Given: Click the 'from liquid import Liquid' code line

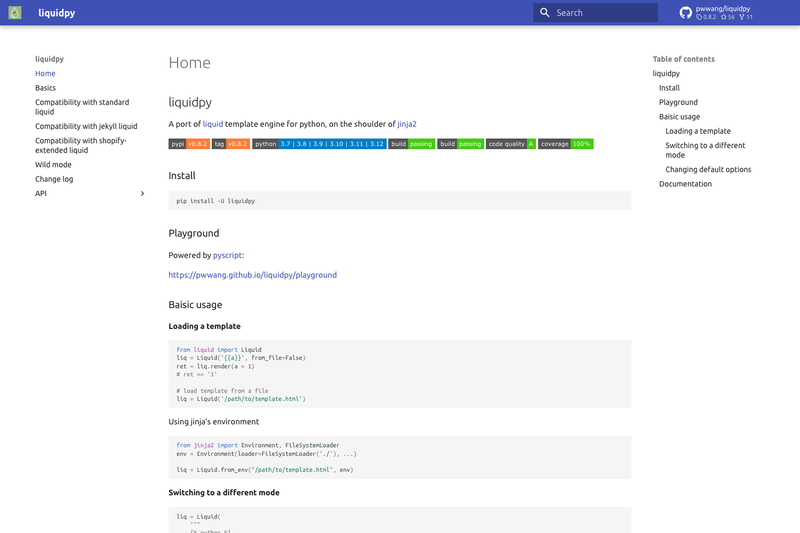Looking at the screenshot, I should click(x=219, y=350).
